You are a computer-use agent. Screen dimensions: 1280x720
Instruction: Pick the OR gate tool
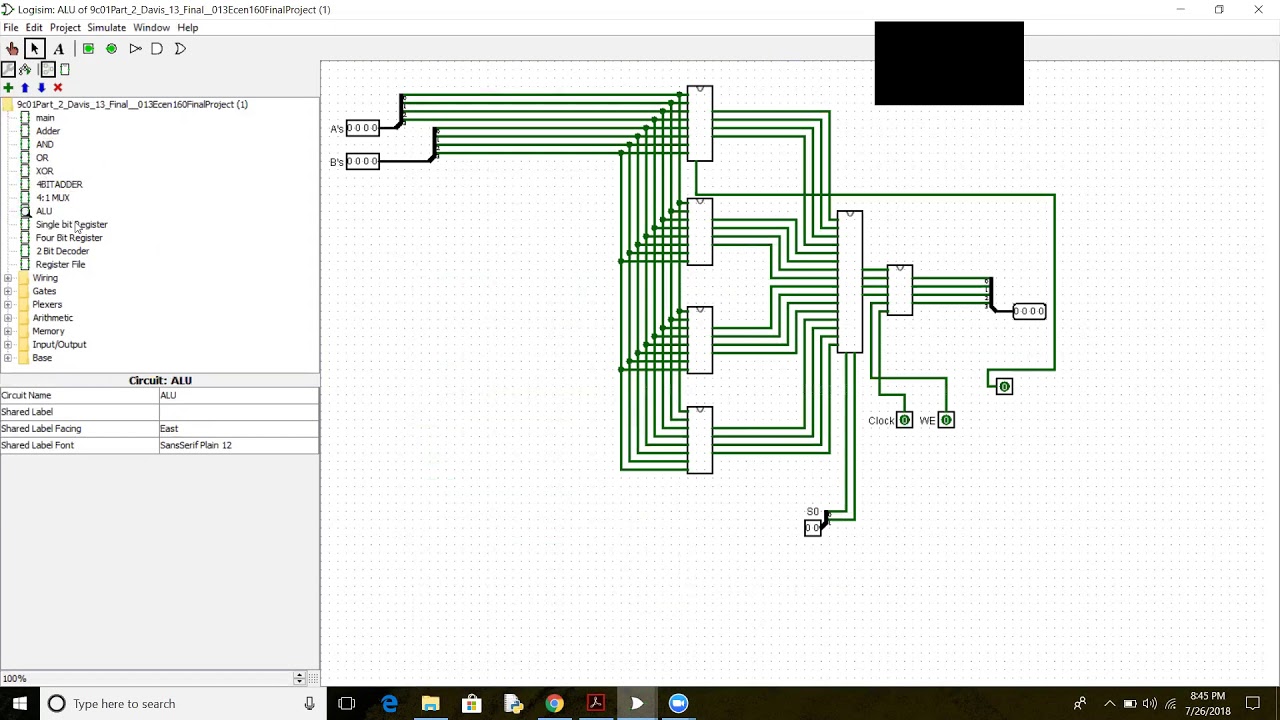pyautogui.click(x=180, y=48)
